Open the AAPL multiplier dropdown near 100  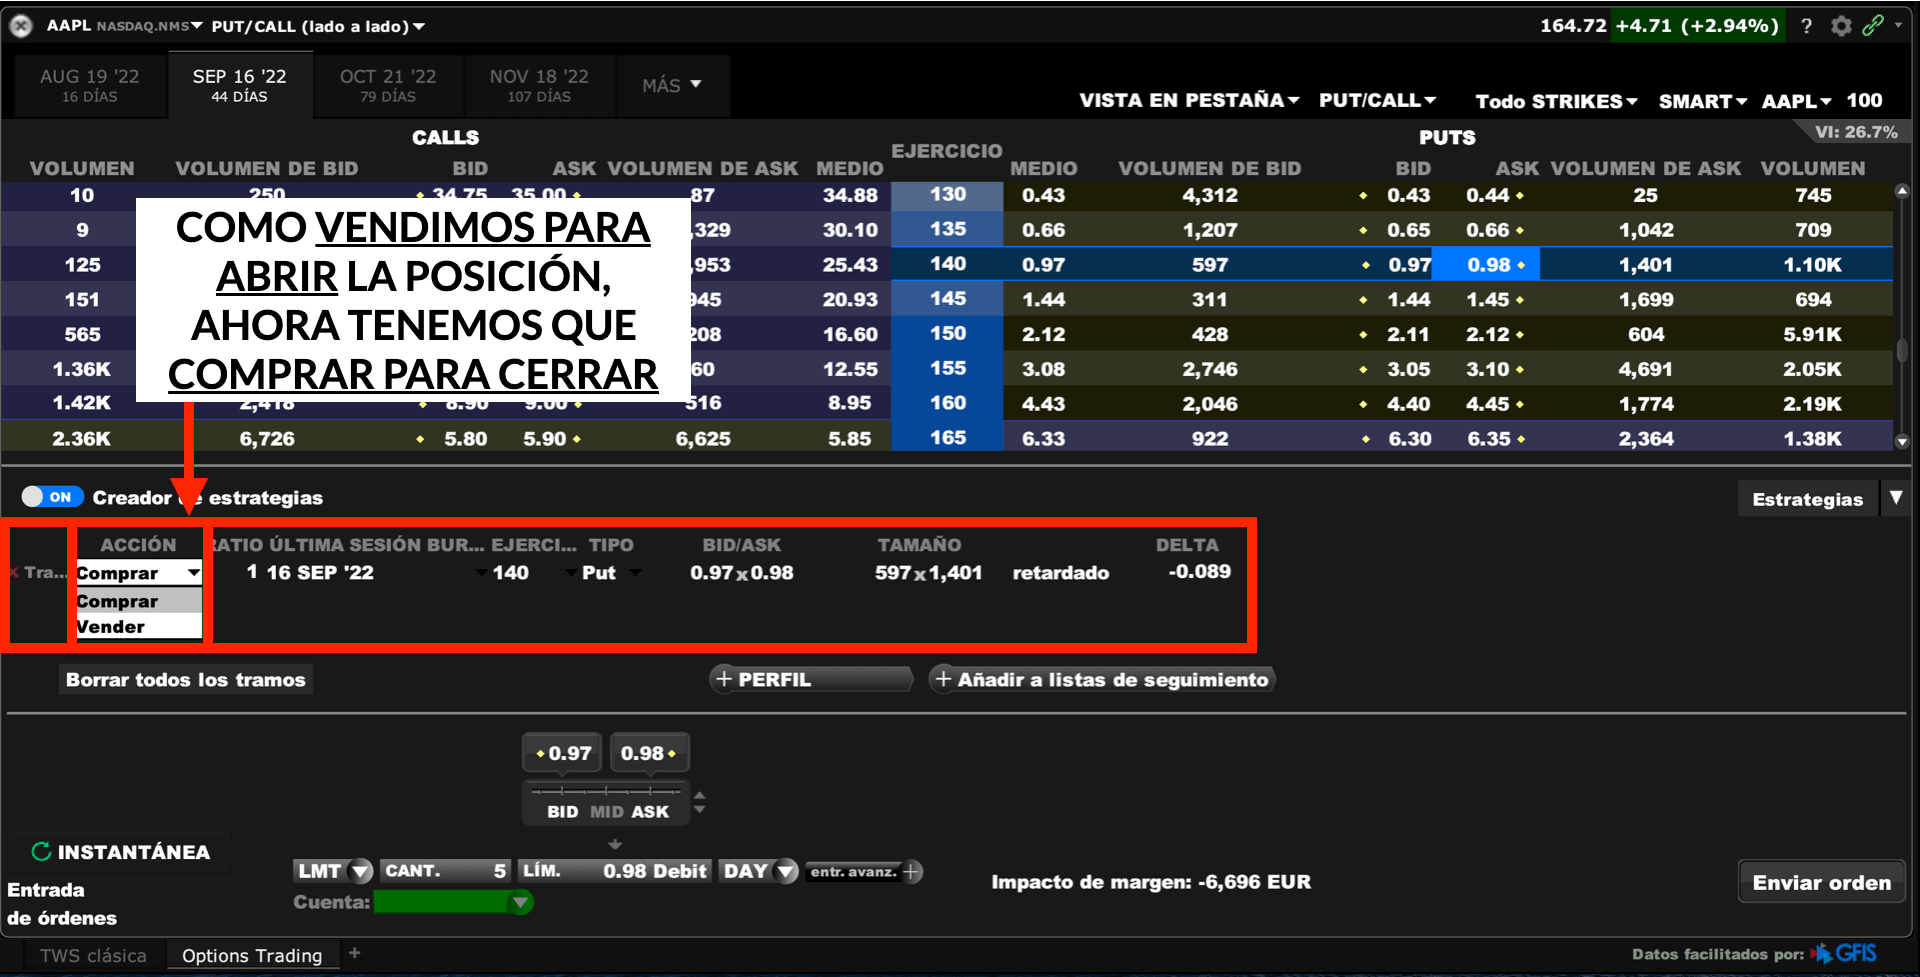point(1796,101)
